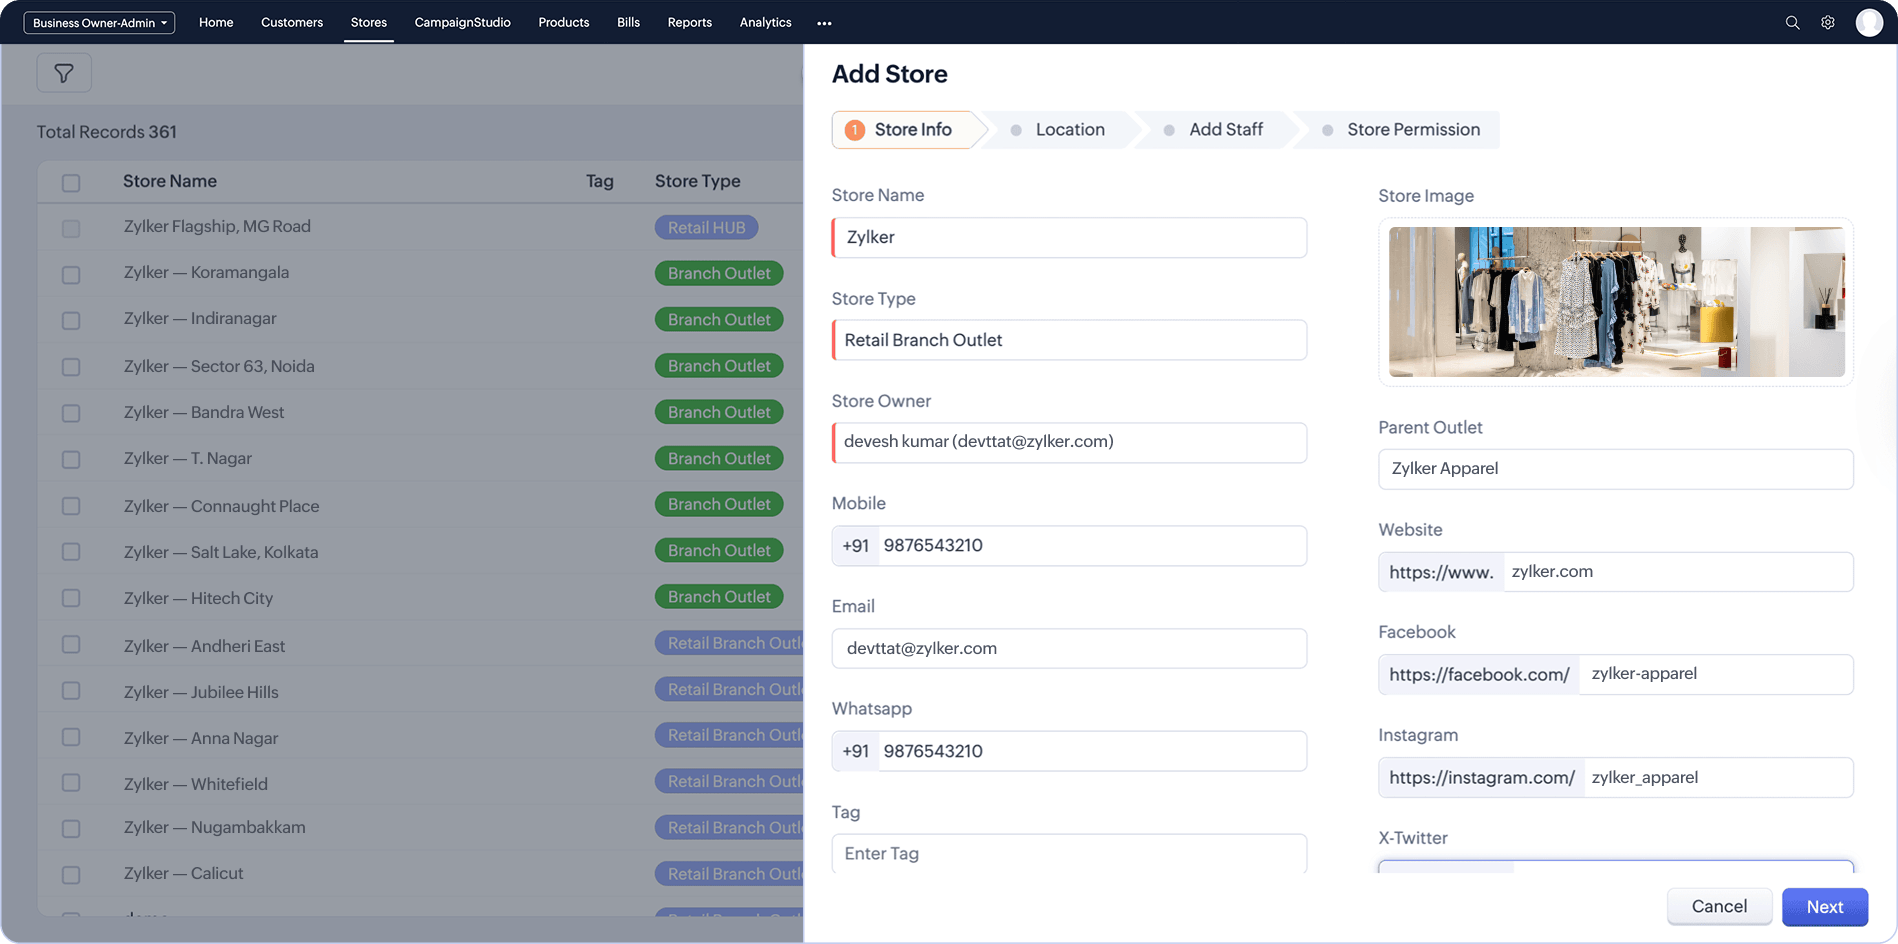
Task: Click the filter funnel above the store list
Action: click(64, 72)
